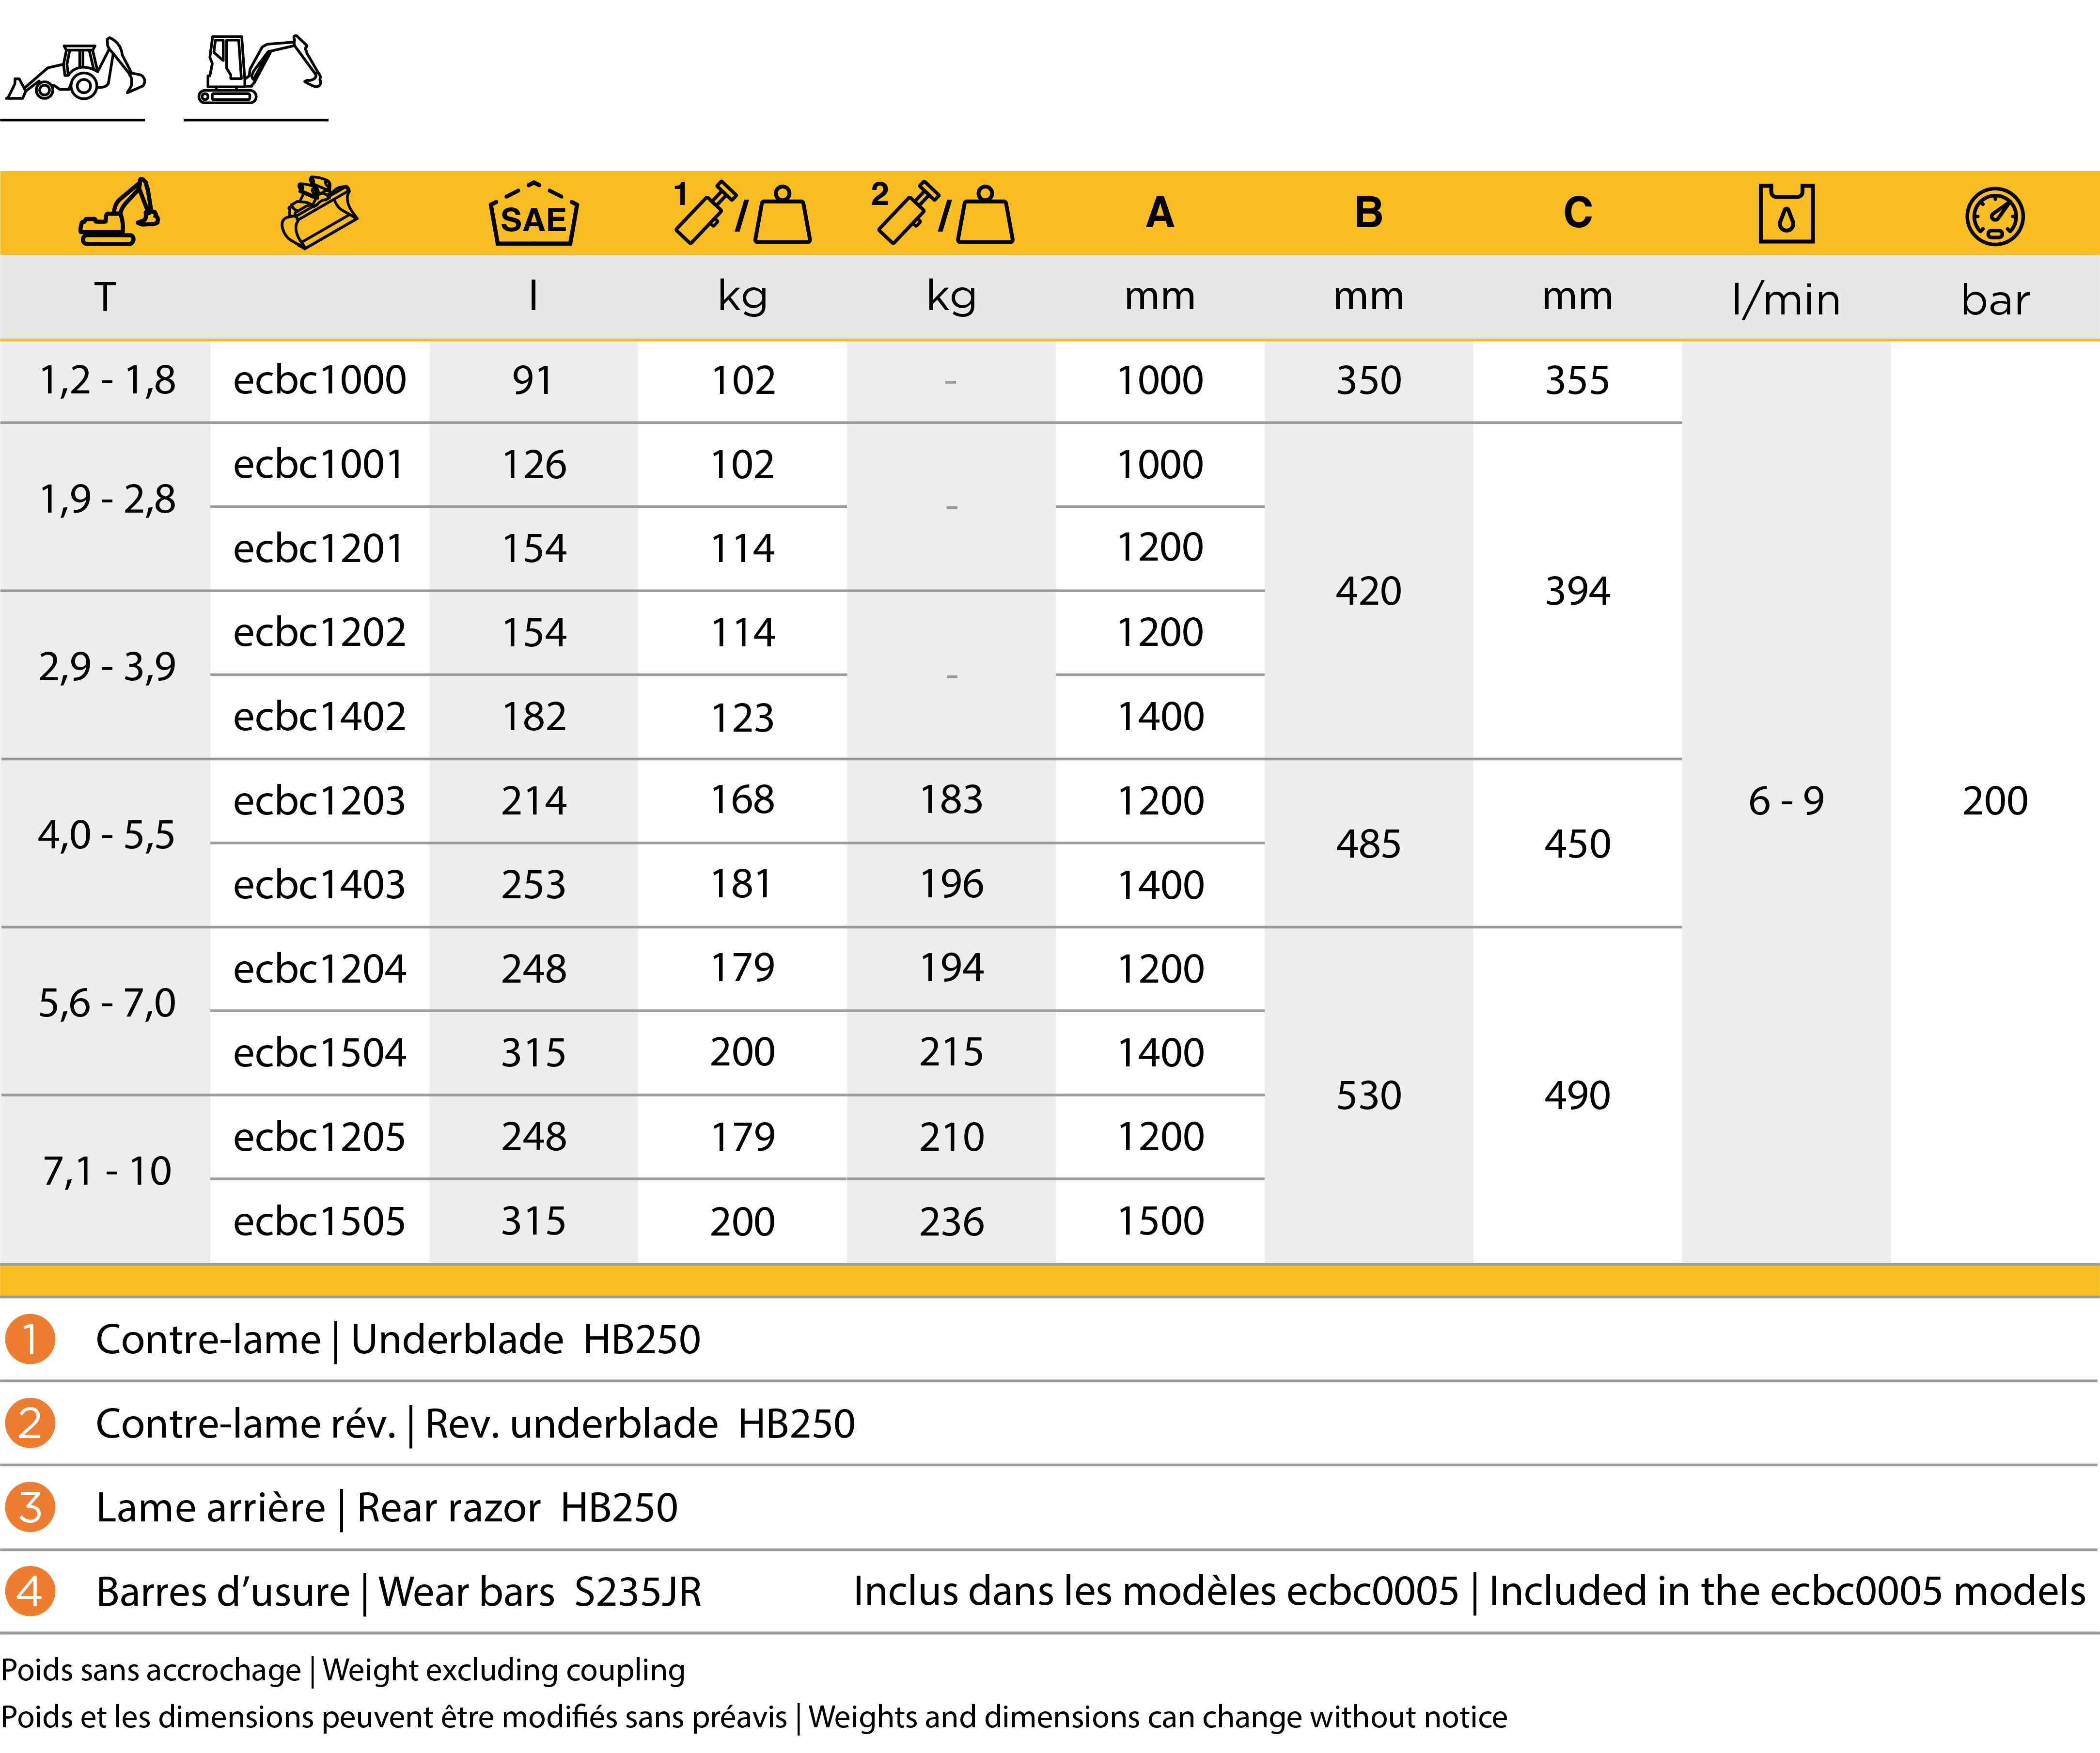The height and width of the screenshot is (1753, 2100).
Task: Click orange circle number 2
Action: [30, 1423]
